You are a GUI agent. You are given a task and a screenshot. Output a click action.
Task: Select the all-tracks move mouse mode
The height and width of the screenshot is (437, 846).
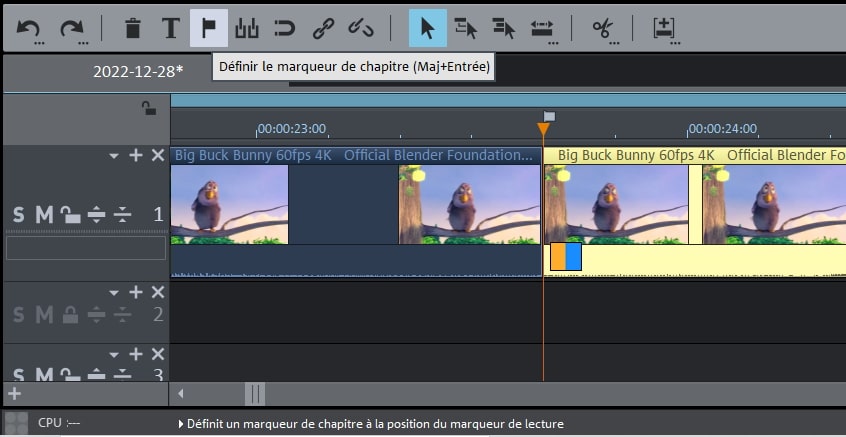point(504,28)
